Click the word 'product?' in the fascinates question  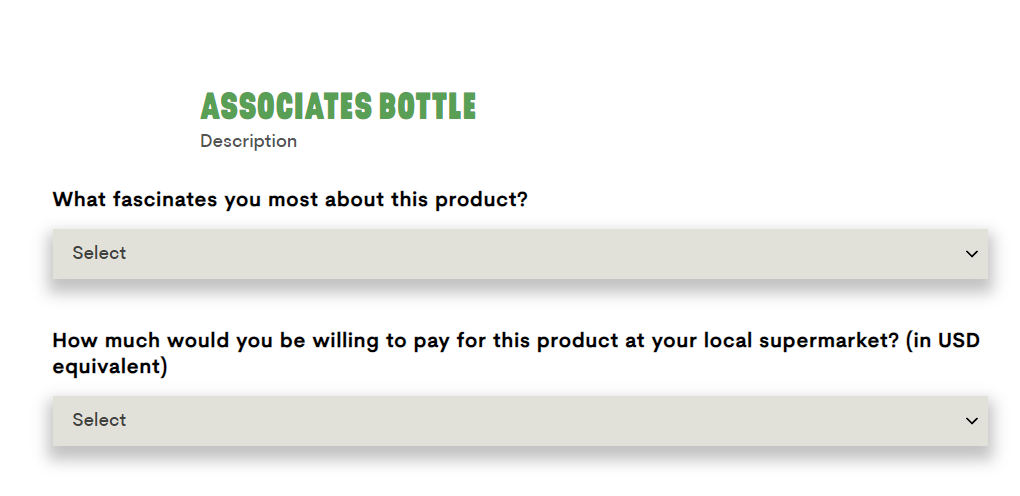(x=481, y=200)
